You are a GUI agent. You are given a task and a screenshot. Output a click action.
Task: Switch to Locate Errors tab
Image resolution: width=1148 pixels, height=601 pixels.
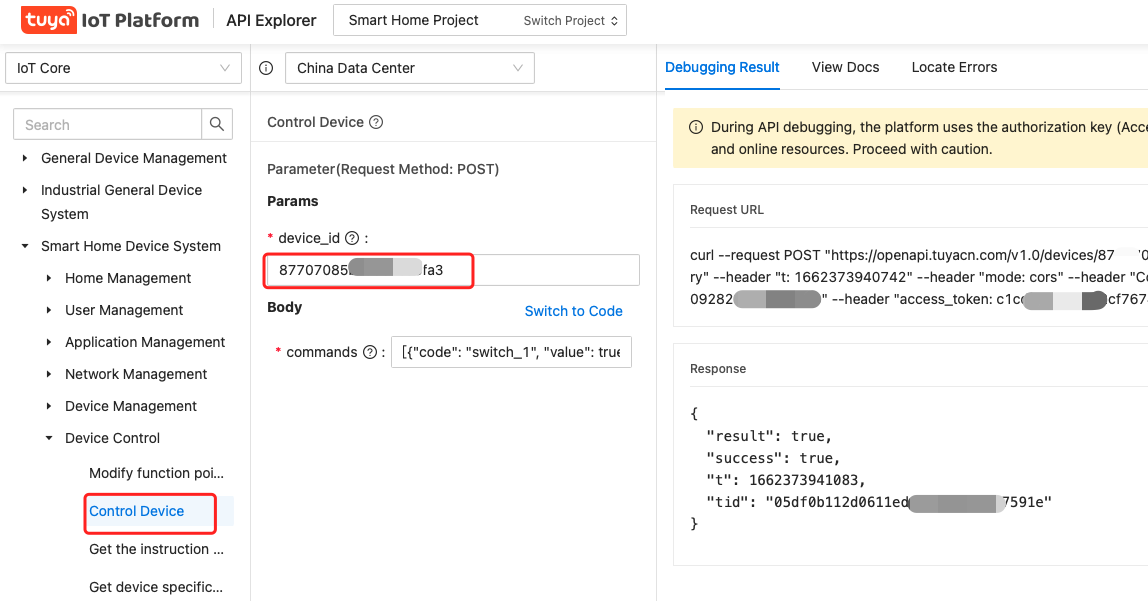pyautogui.click(x=954, y=67)
